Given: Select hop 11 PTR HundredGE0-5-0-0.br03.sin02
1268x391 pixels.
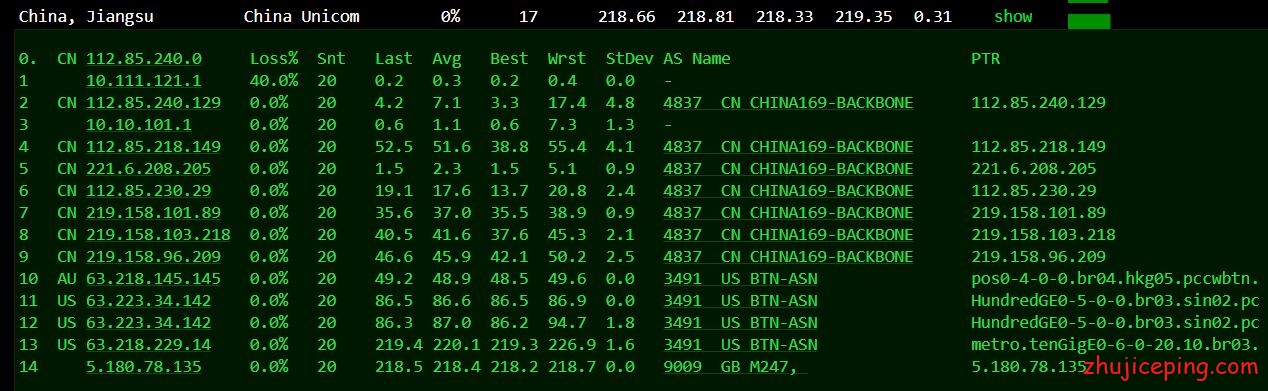Looking at the screenshot, I should tap(1115, 300).
